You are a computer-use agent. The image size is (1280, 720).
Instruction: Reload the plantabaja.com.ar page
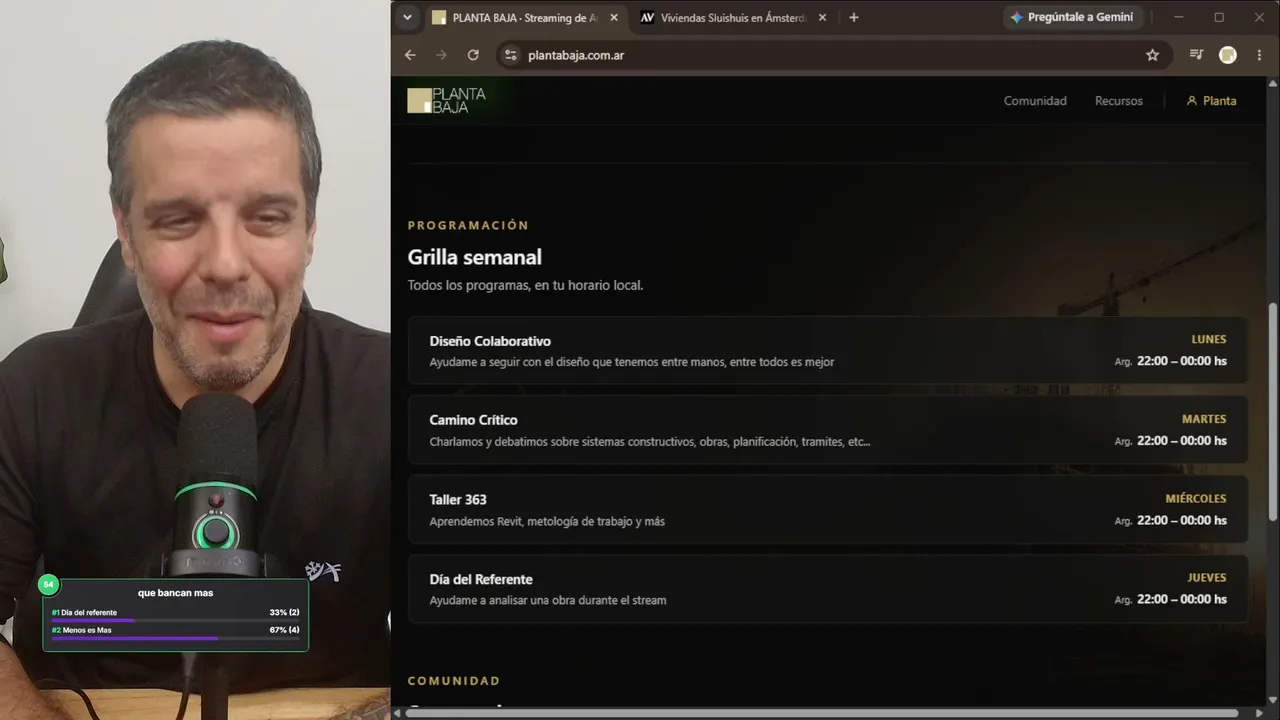tap(473, 55)
